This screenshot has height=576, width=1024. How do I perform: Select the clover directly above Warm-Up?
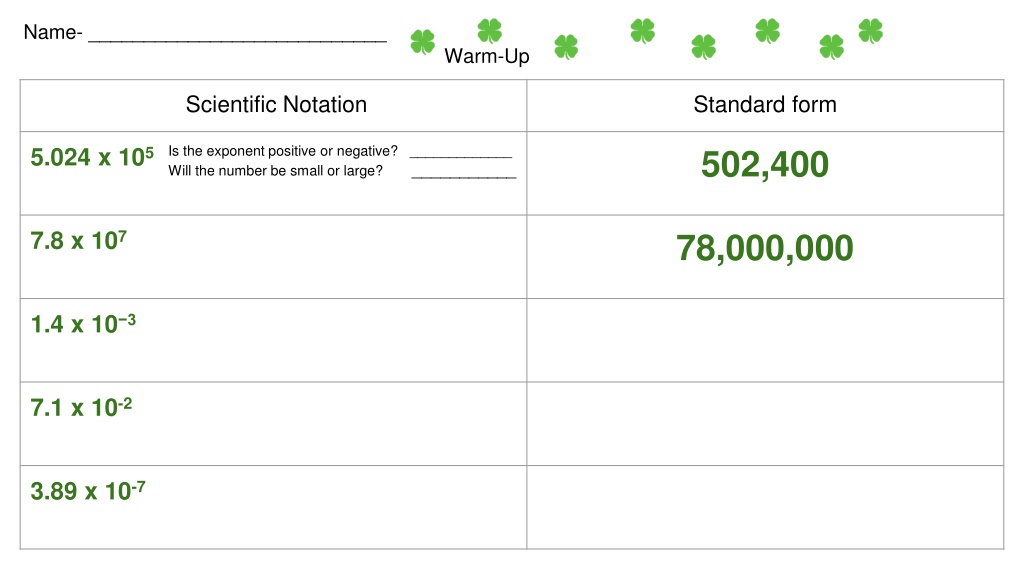point(489,31)
